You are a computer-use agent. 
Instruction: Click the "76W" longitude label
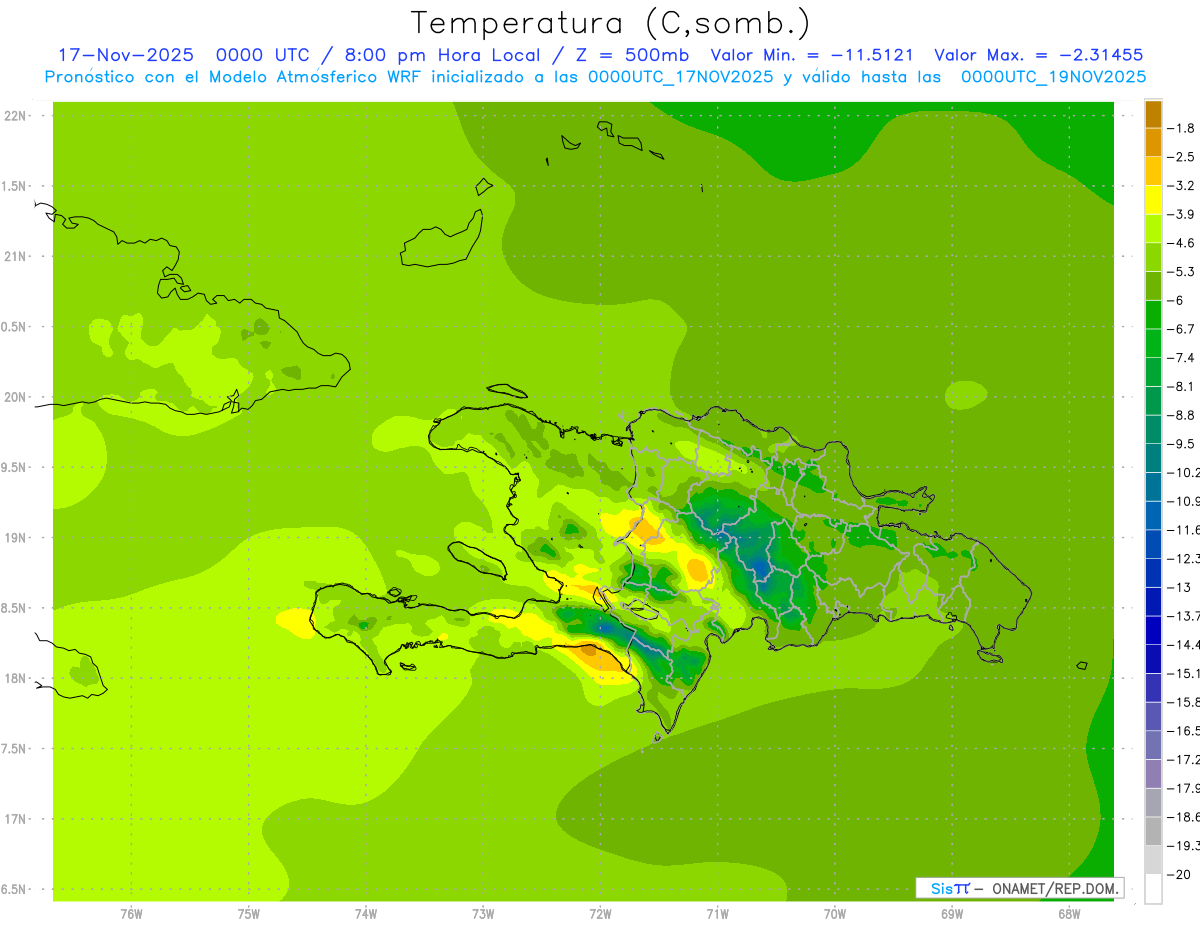tap(131, 913)
